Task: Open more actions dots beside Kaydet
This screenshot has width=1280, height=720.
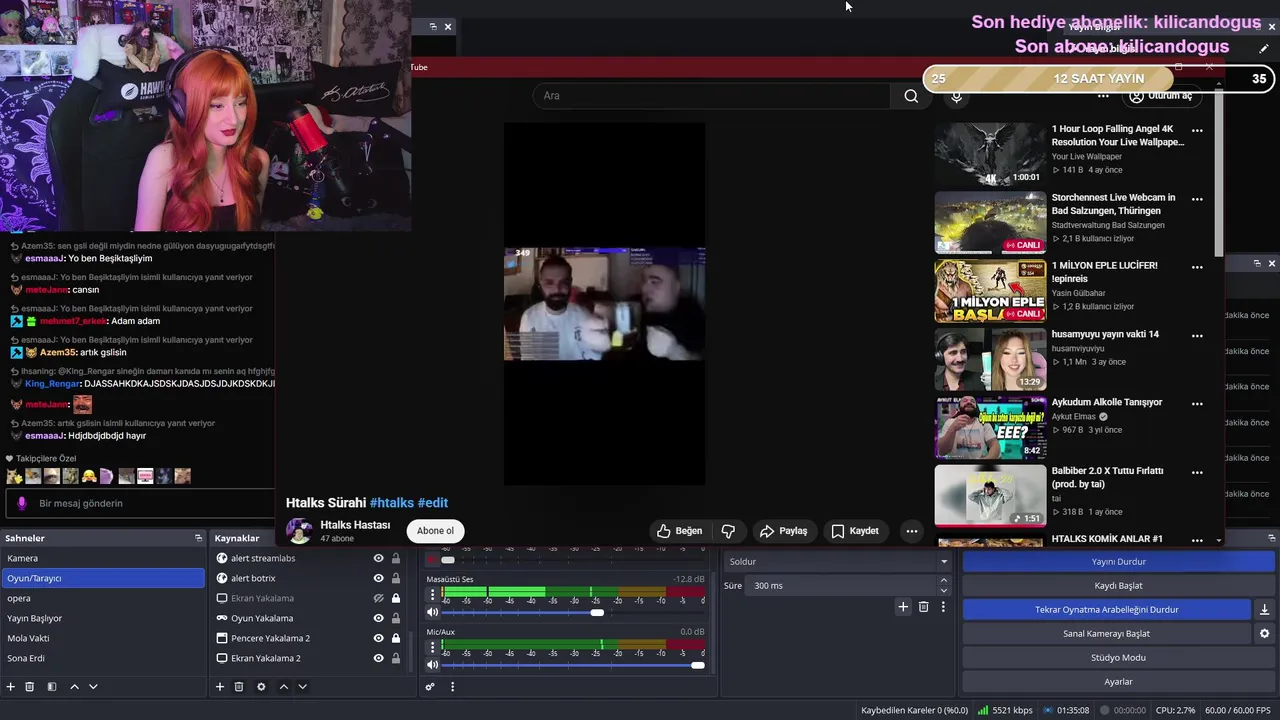Action: pos(911,531)
